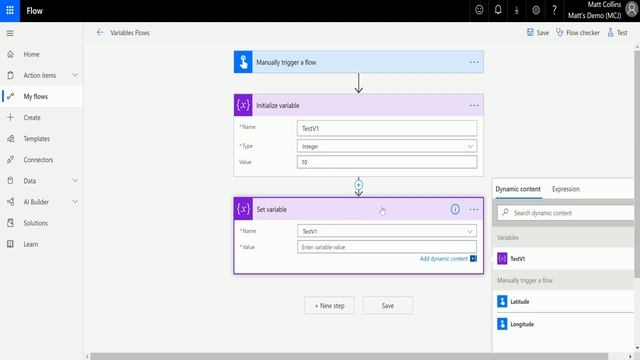Click the Latitude trigger icon
The image size is (640, 360).
502,301
